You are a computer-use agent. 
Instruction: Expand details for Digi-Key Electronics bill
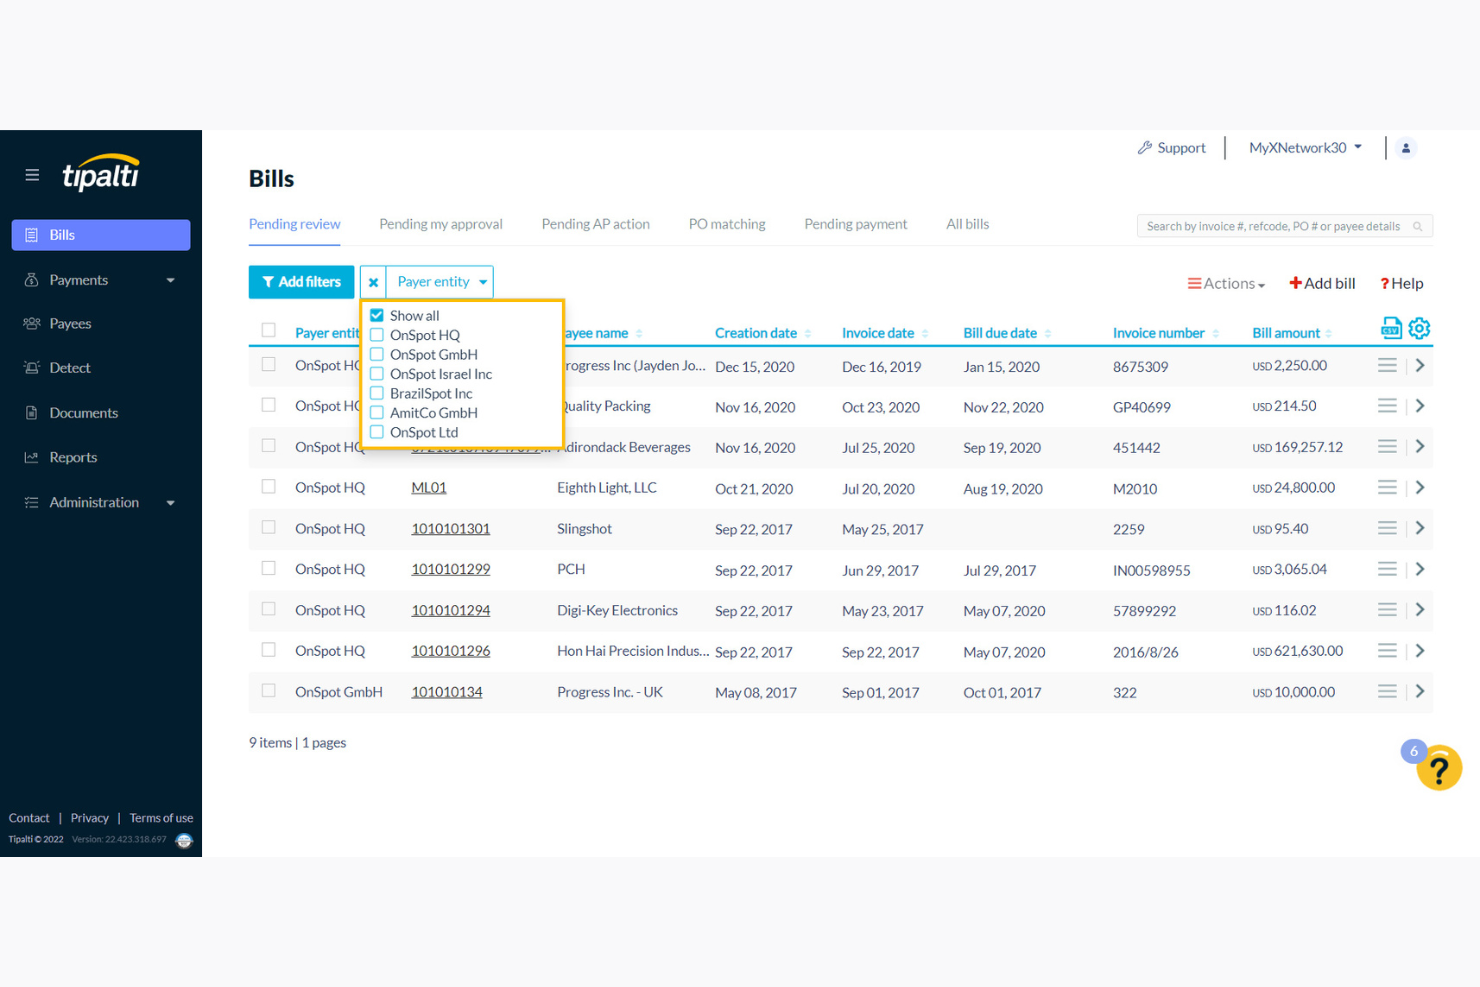pos(1420,610)
